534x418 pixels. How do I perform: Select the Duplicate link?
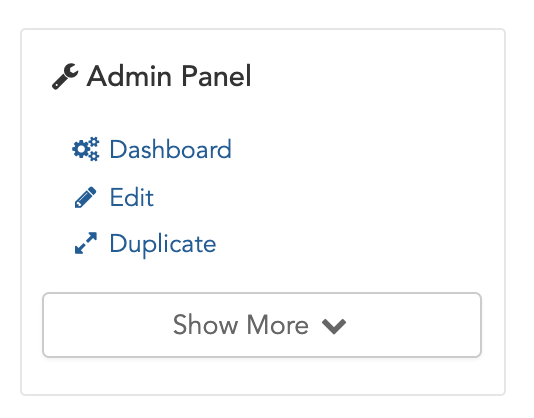(163, 245)
